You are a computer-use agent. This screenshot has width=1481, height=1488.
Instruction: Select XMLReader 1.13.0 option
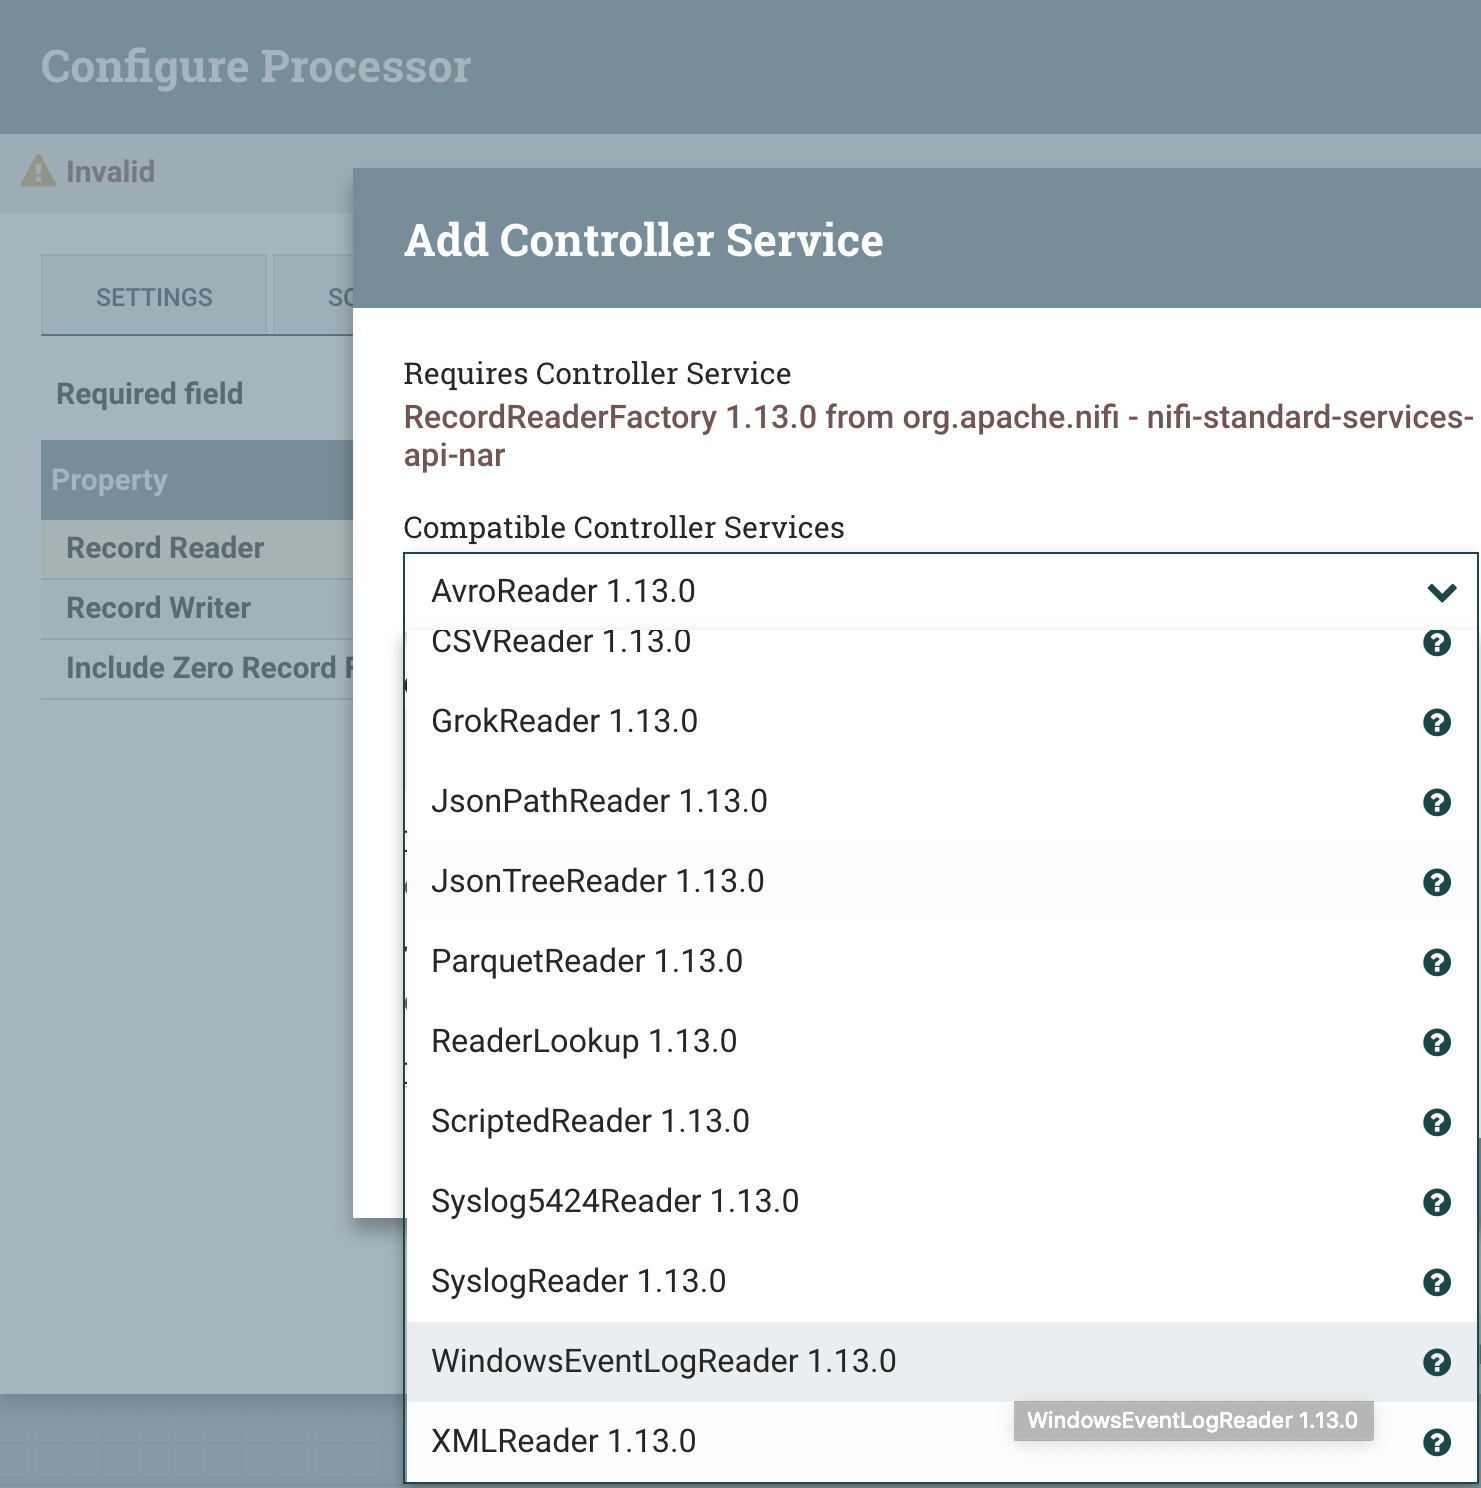click(563, 1441)
